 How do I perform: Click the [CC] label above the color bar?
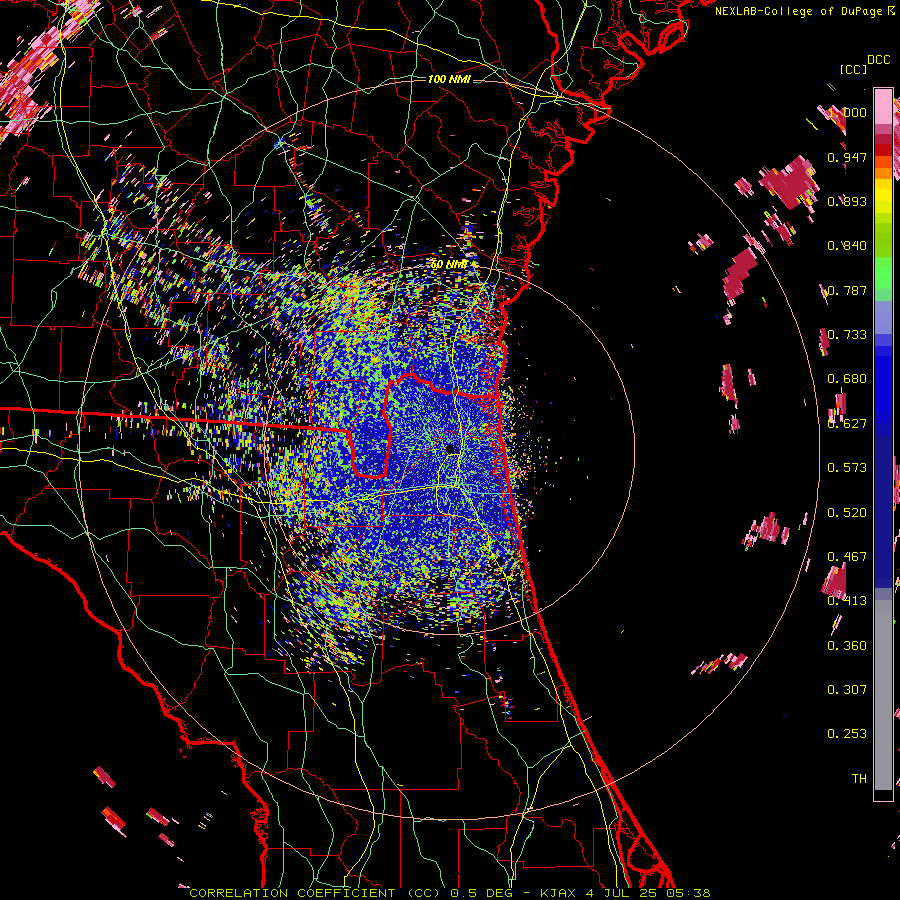point(854,69)
